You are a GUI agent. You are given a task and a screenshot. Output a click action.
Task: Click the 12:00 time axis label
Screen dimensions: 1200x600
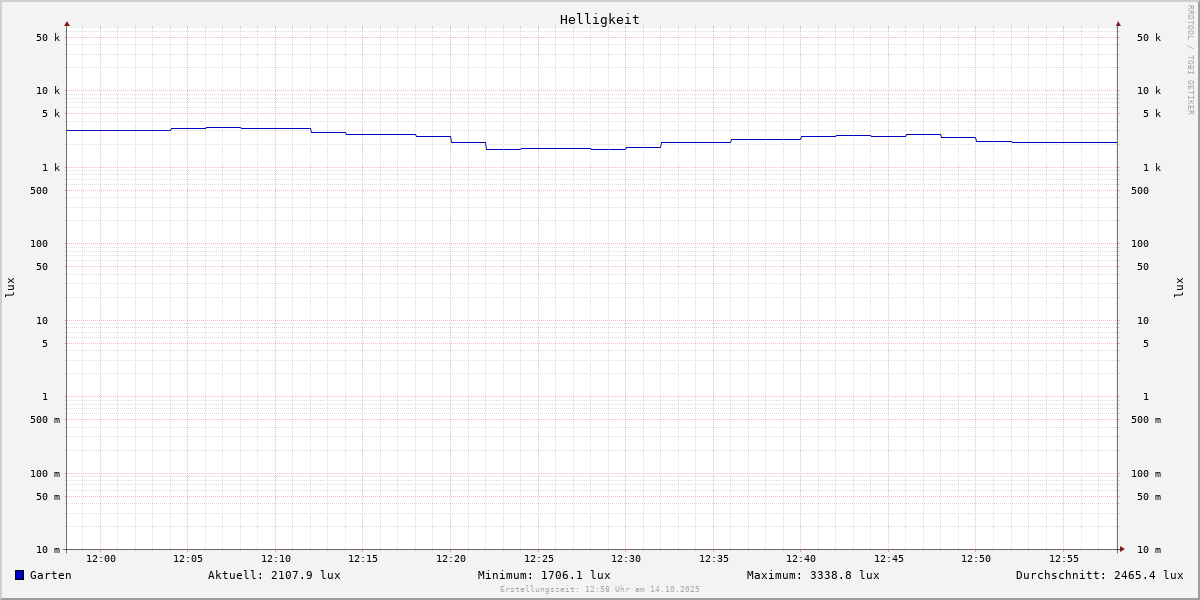[x=101, y=559]
